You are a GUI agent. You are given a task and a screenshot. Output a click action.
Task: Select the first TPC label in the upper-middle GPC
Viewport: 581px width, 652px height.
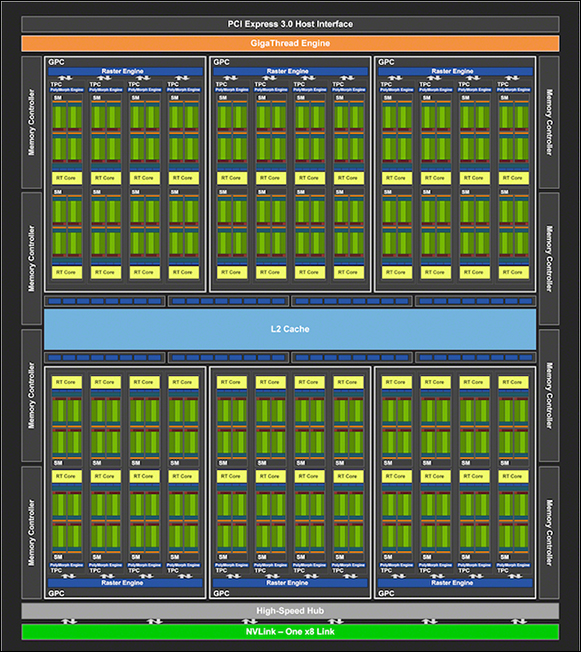[x=221, y=84]
